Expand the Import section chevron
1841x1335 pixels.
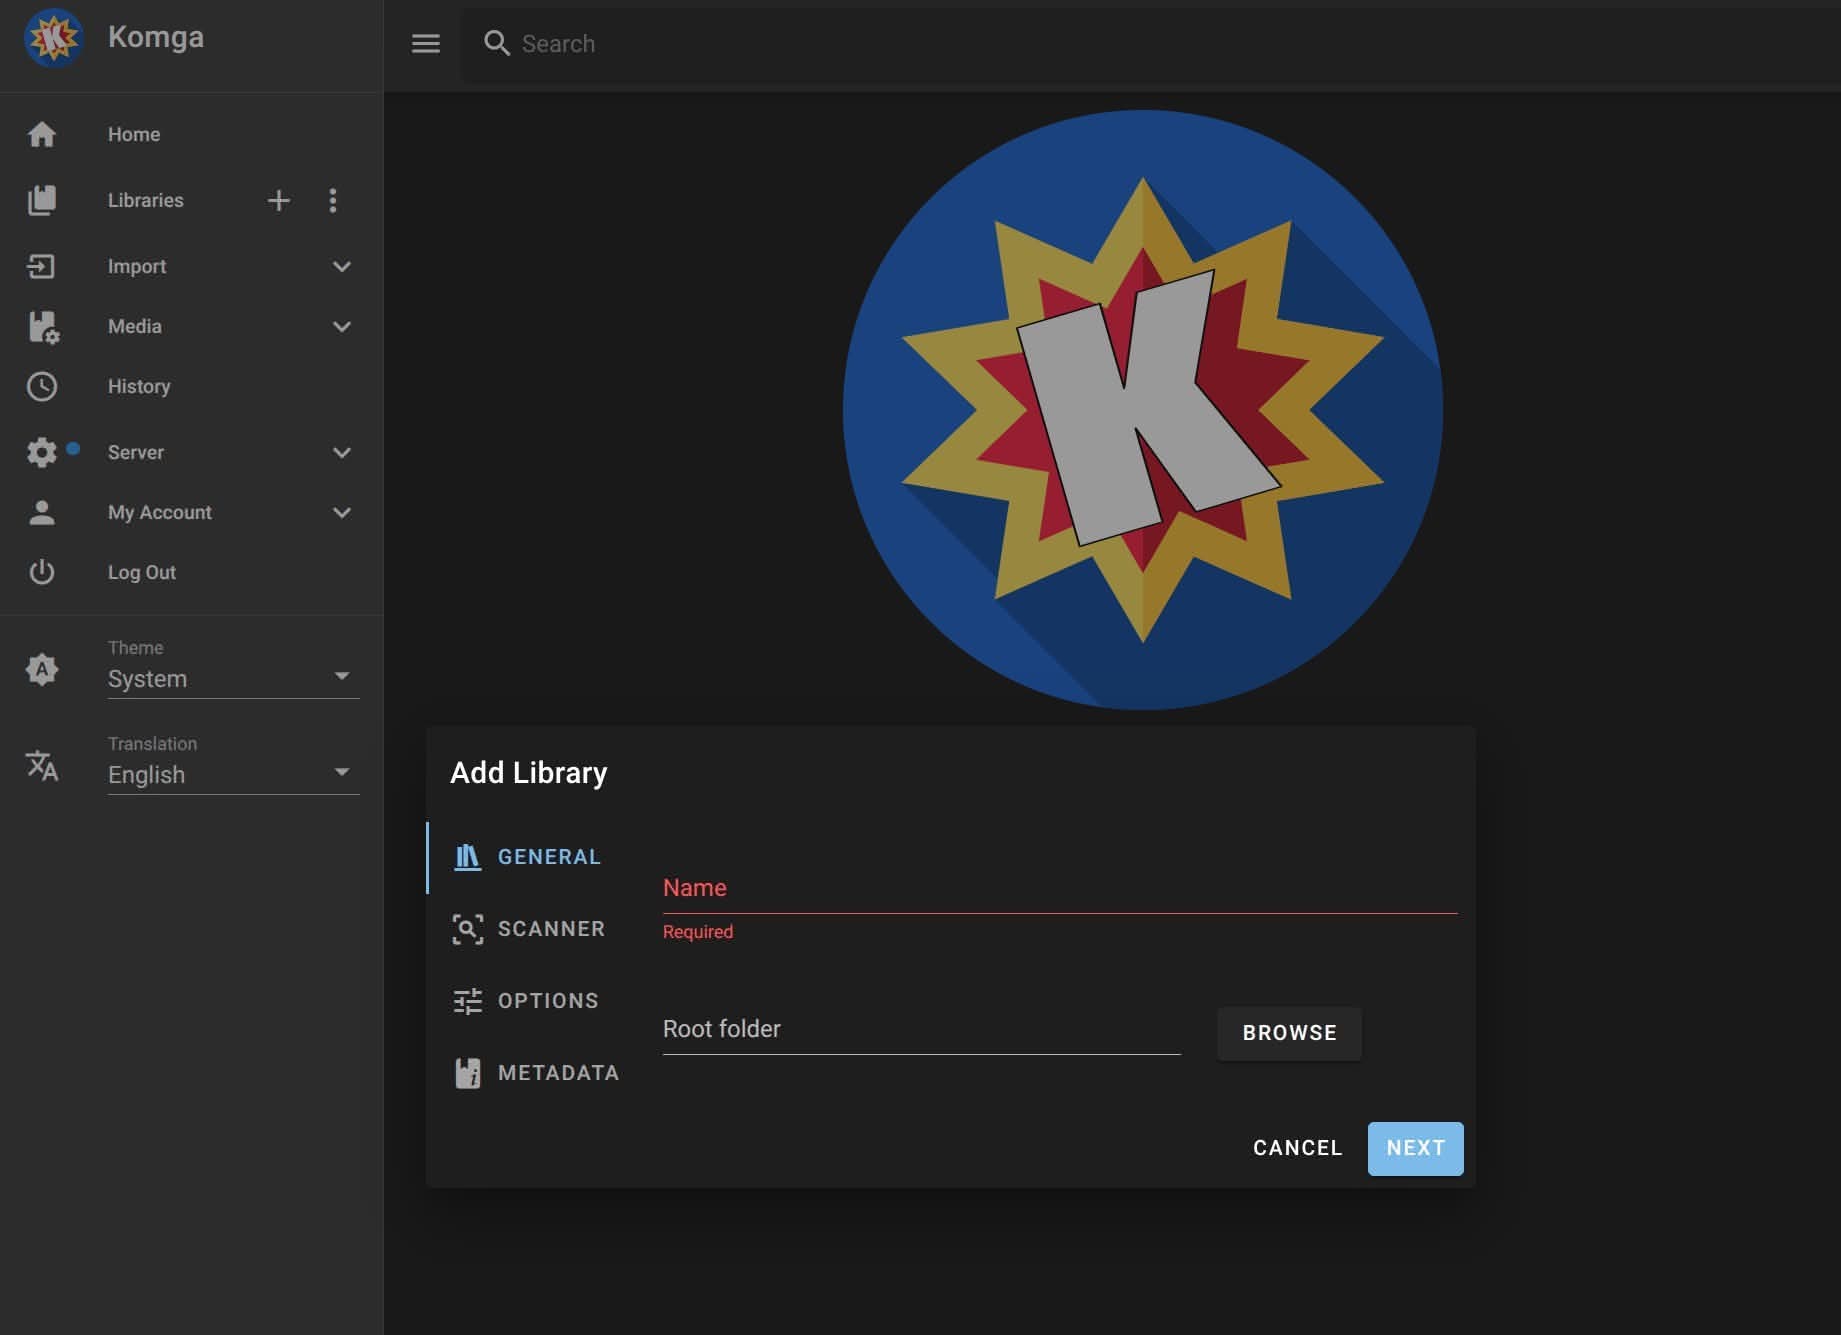[342, 267]
